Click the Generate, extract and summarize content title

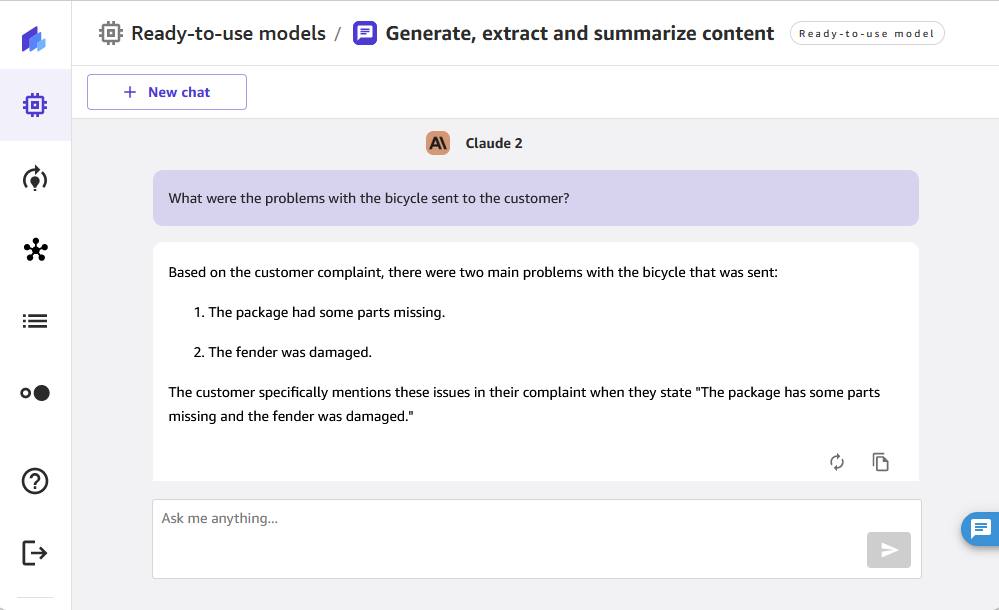(x=579, y=33)
